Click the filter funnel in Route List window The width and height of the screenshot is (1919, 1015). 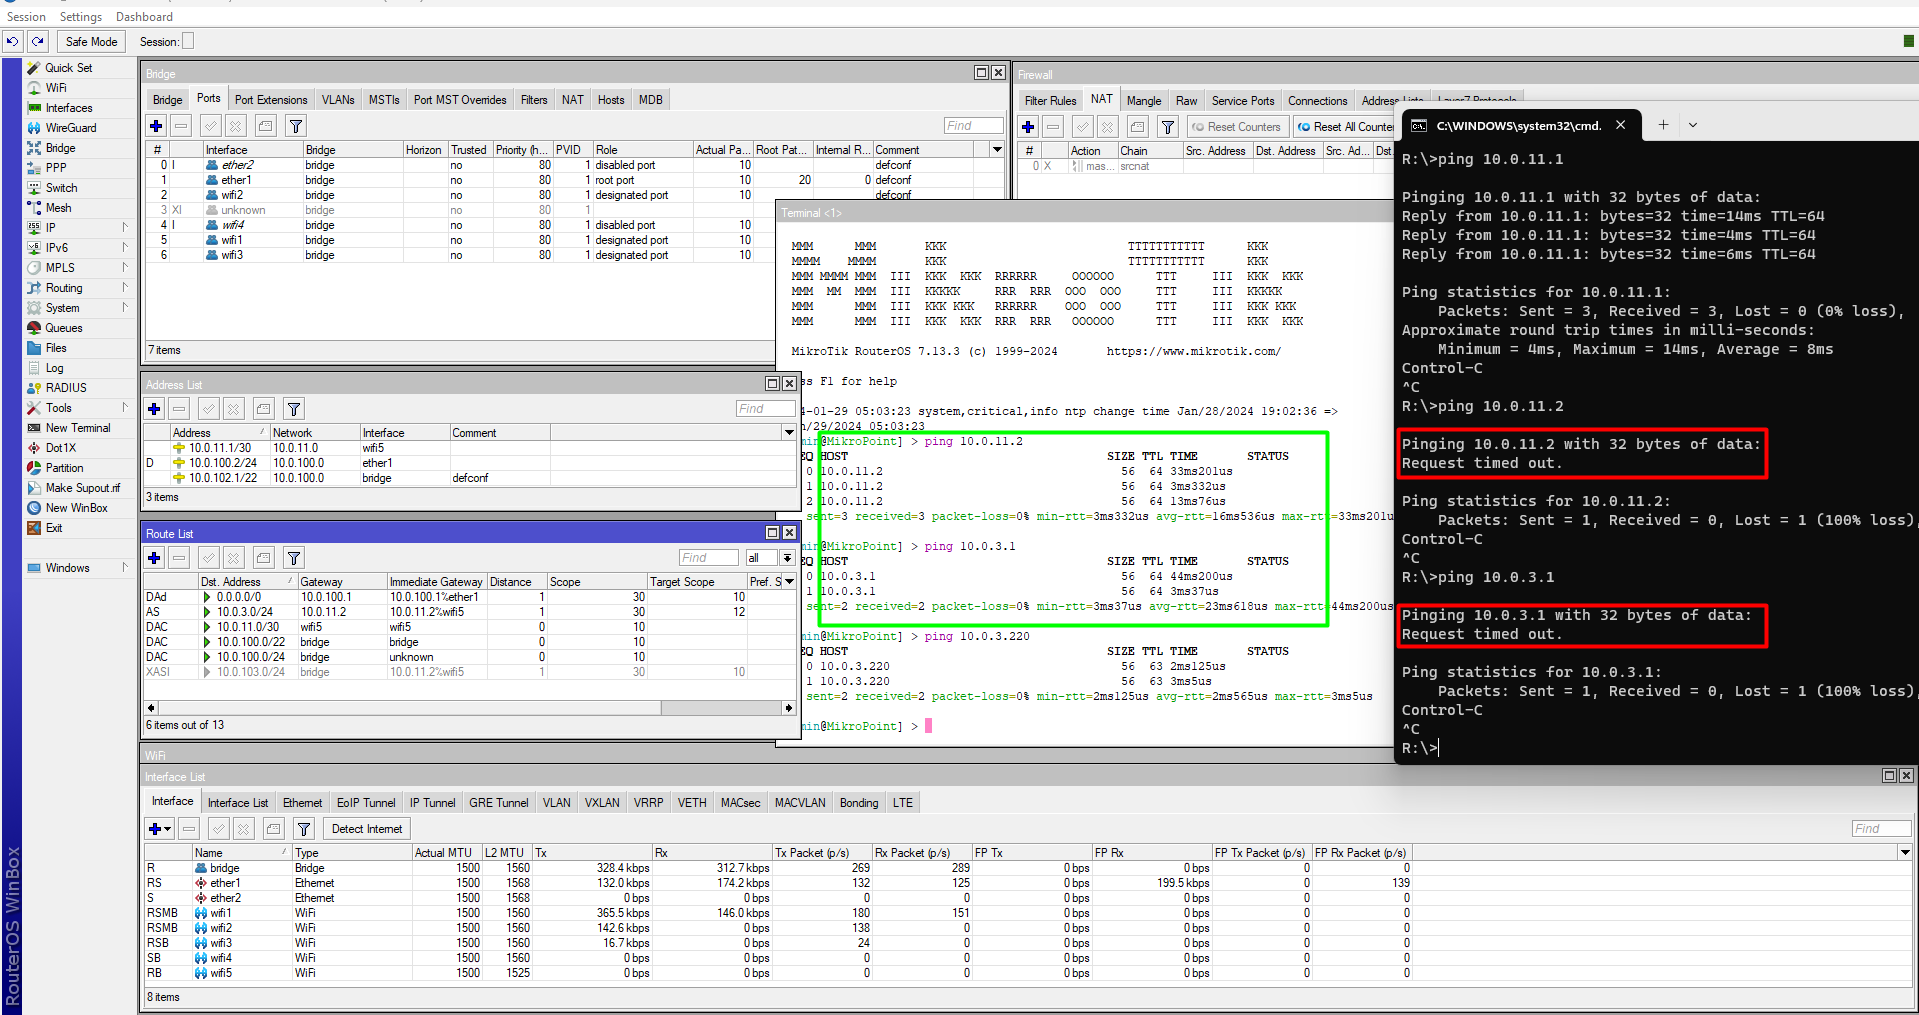294,558
